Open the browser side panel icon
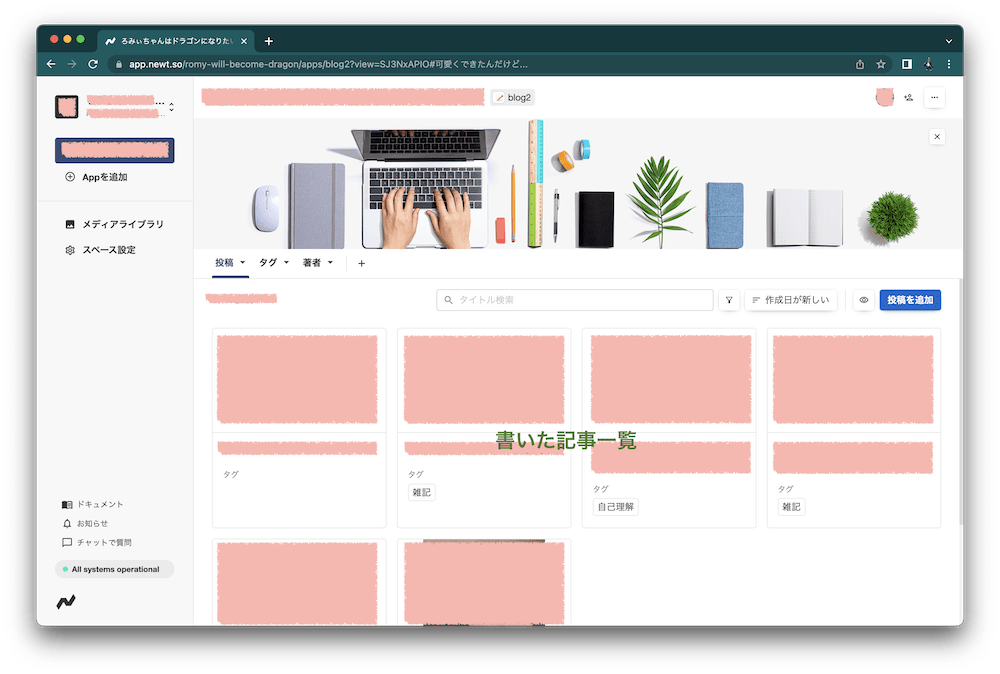Viewport: 1000px width, 674px height. pos(906,64)
